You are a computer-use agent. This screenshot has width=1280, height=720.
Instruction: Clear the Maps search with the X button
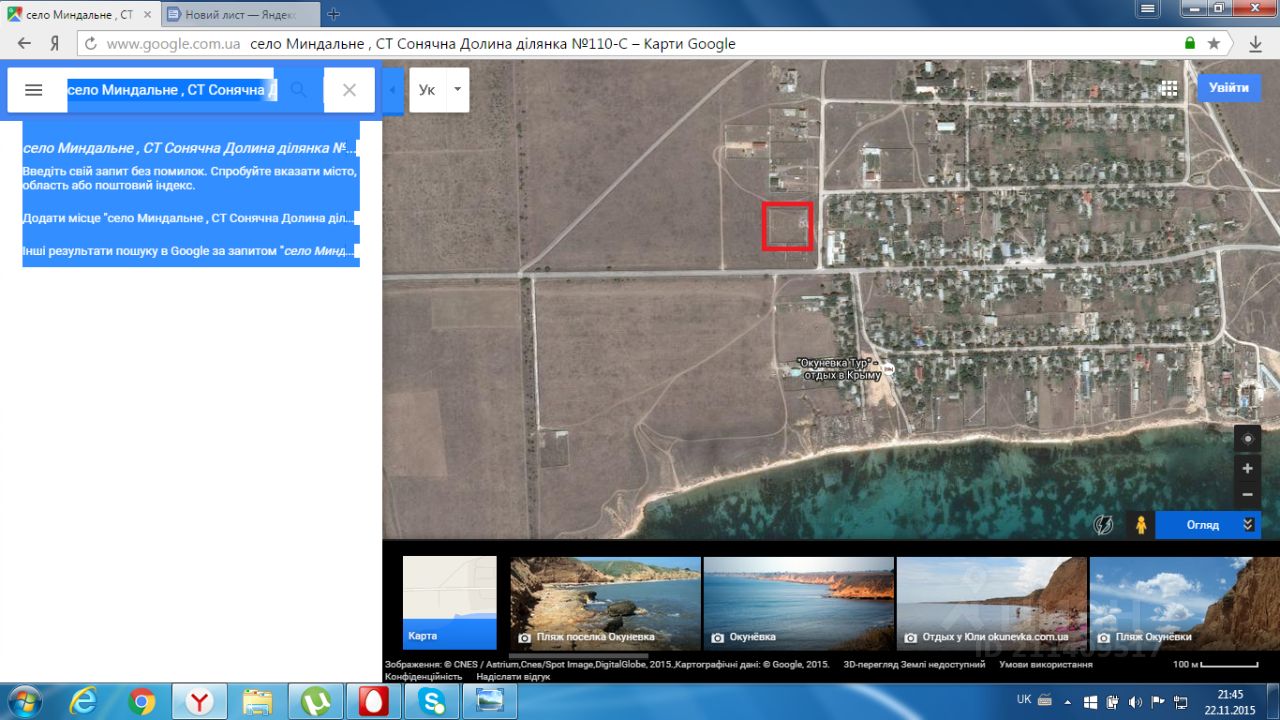tap(349, 90)
